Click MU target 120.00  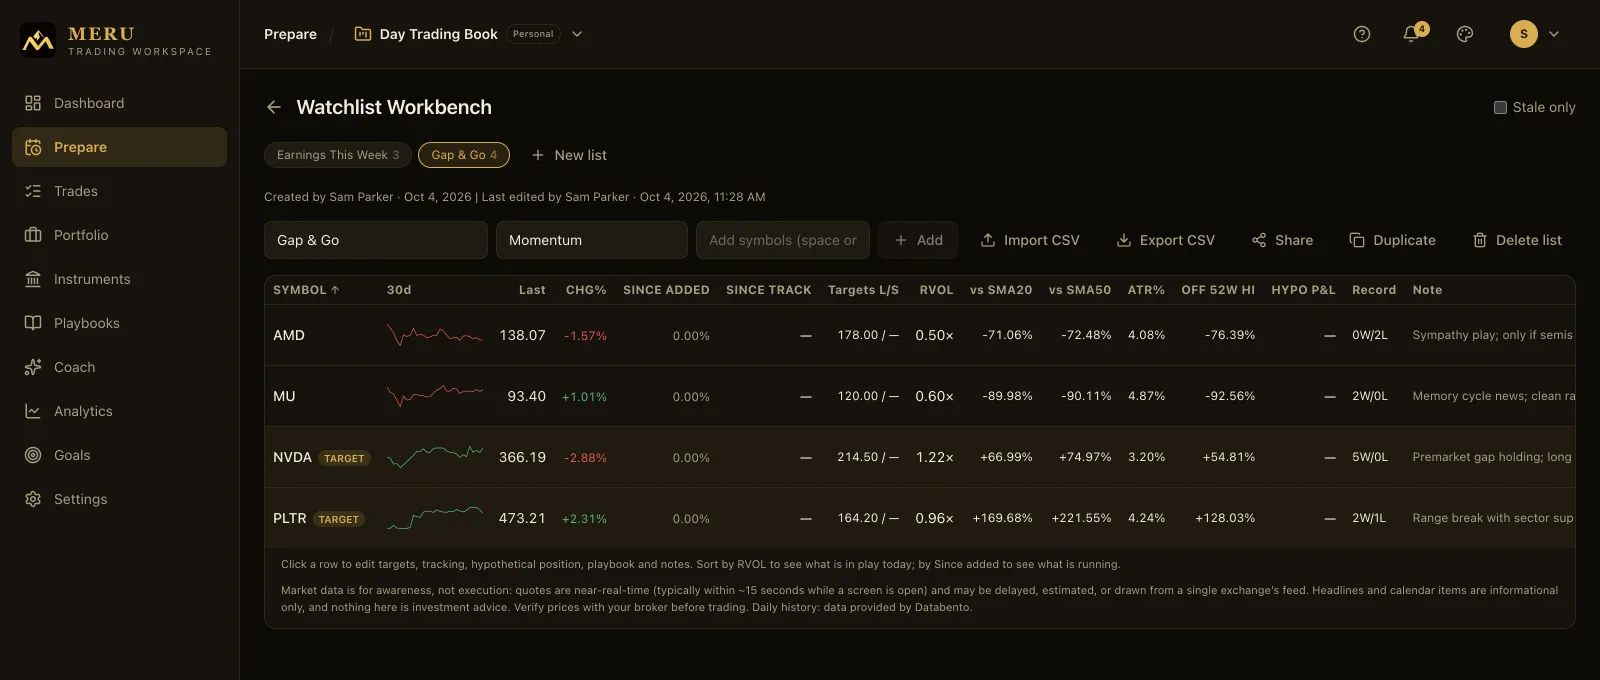coord(868,396)
